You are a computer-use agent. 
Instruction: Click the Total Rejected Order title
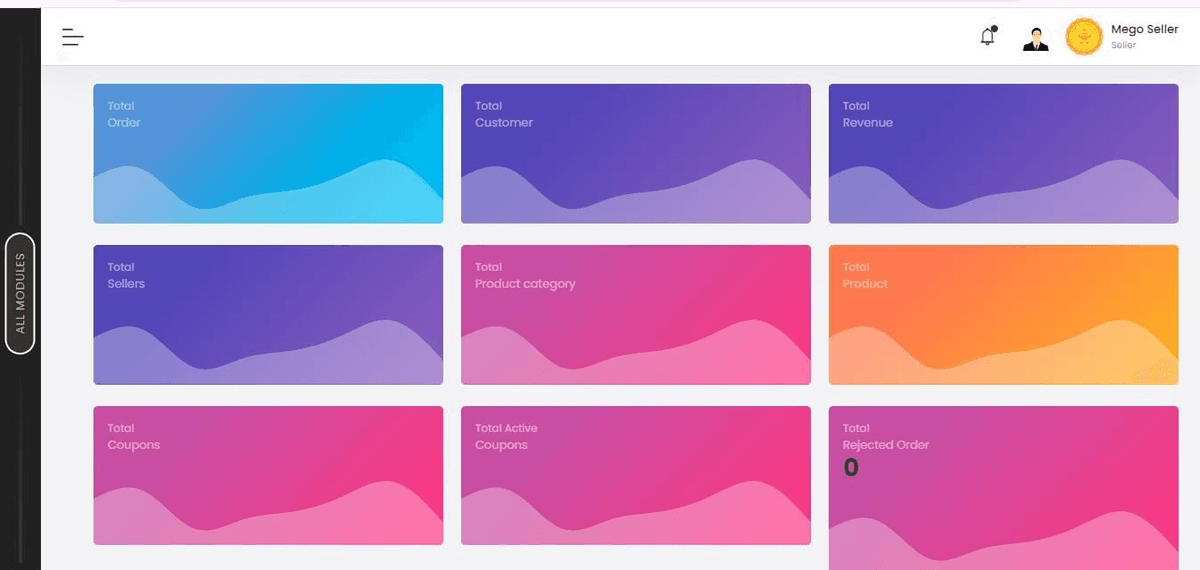pos(885,437)
